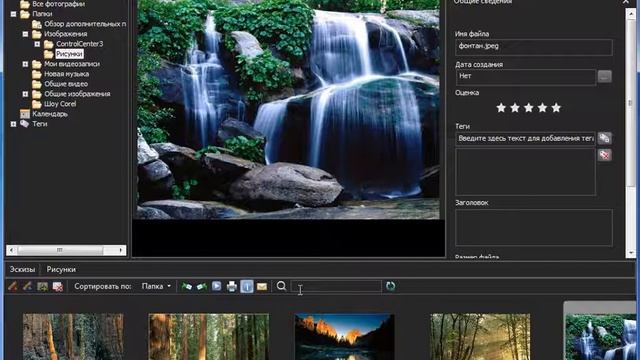This screenshot has height=360, width=640.
Task: Collapse the Папки tree node
Action: pyautogui.click(x=13, y=14)
